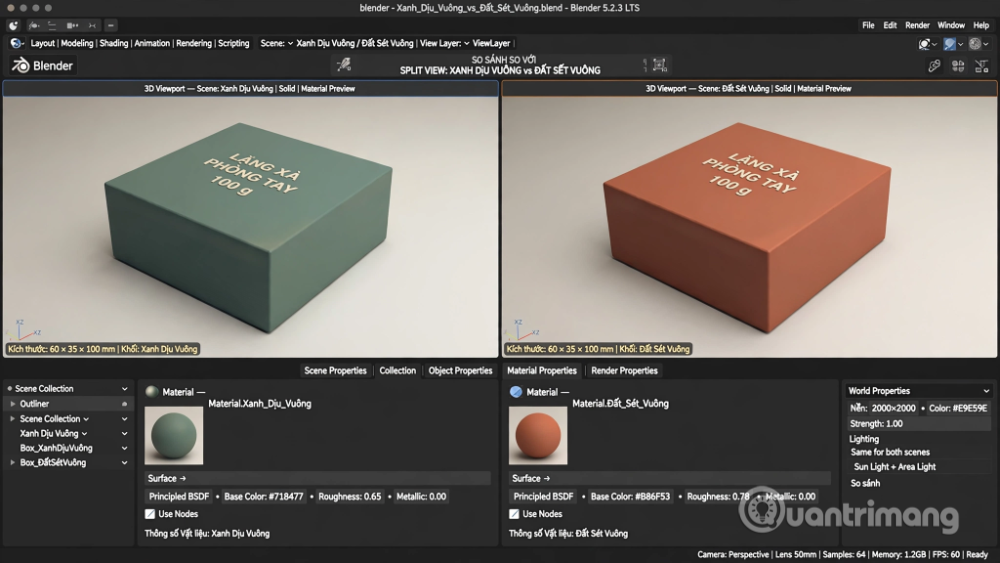The image size is (1000, 563).
Task: Click the four-panel layout icon top right
Action: click(957, 66)
